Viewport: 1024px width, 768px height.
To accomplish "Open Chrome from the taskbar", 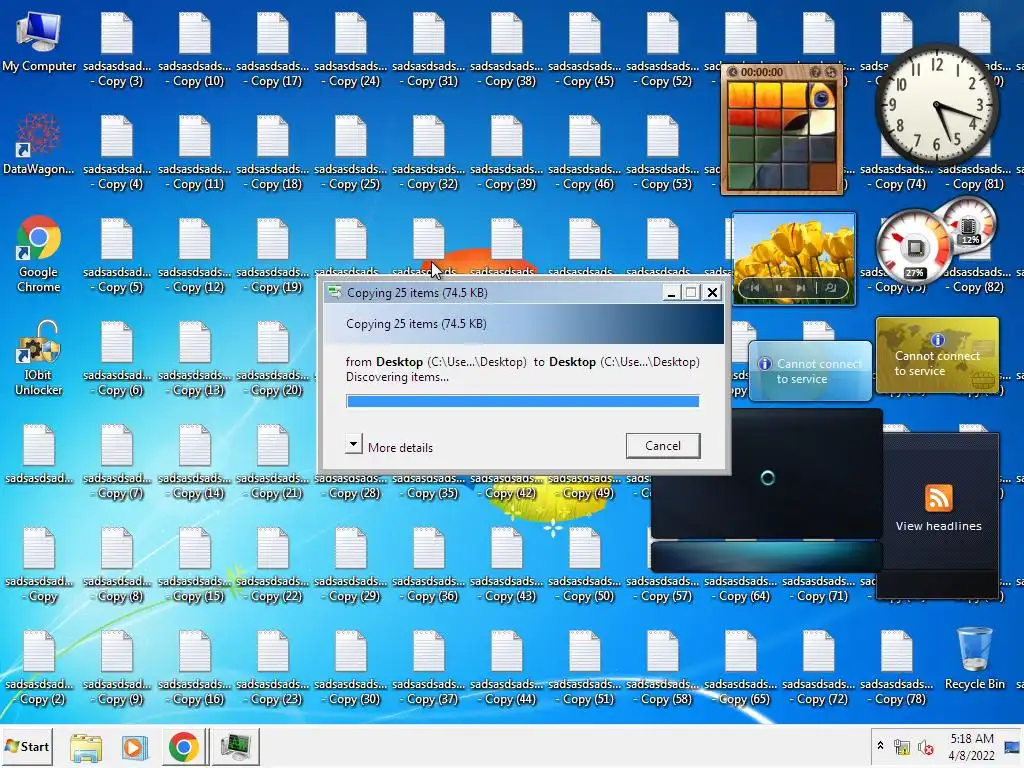I will tap(184, 747).
